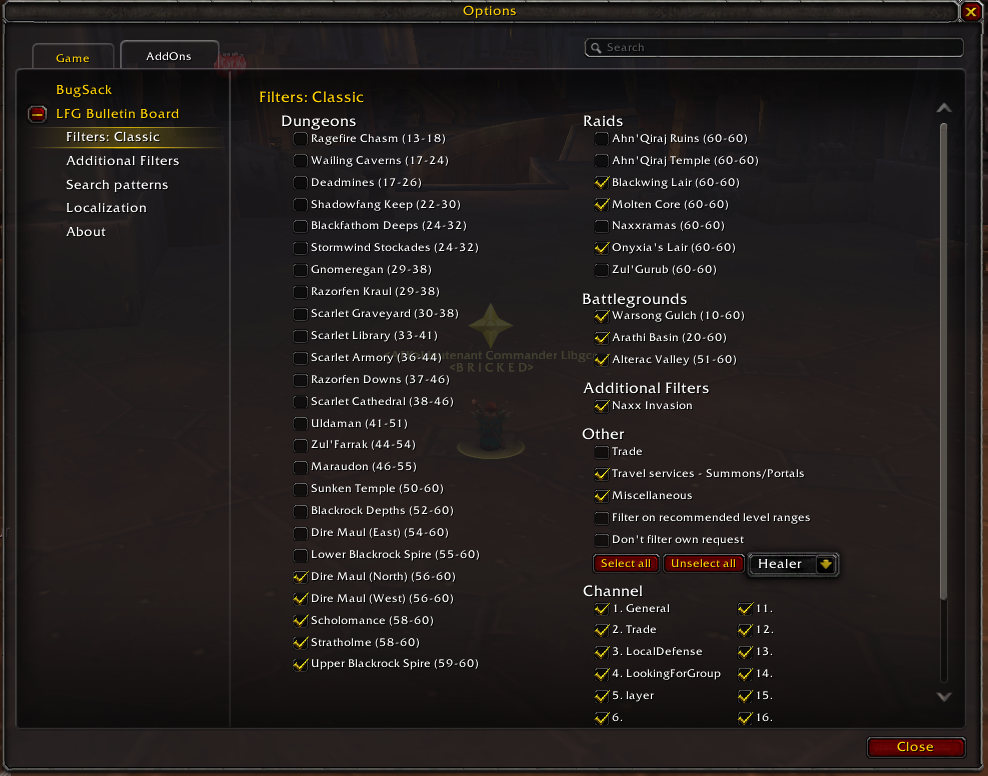988x776 pixels.
Task: Open Additional Filters in the sidebar
Action: pos(122,161)
